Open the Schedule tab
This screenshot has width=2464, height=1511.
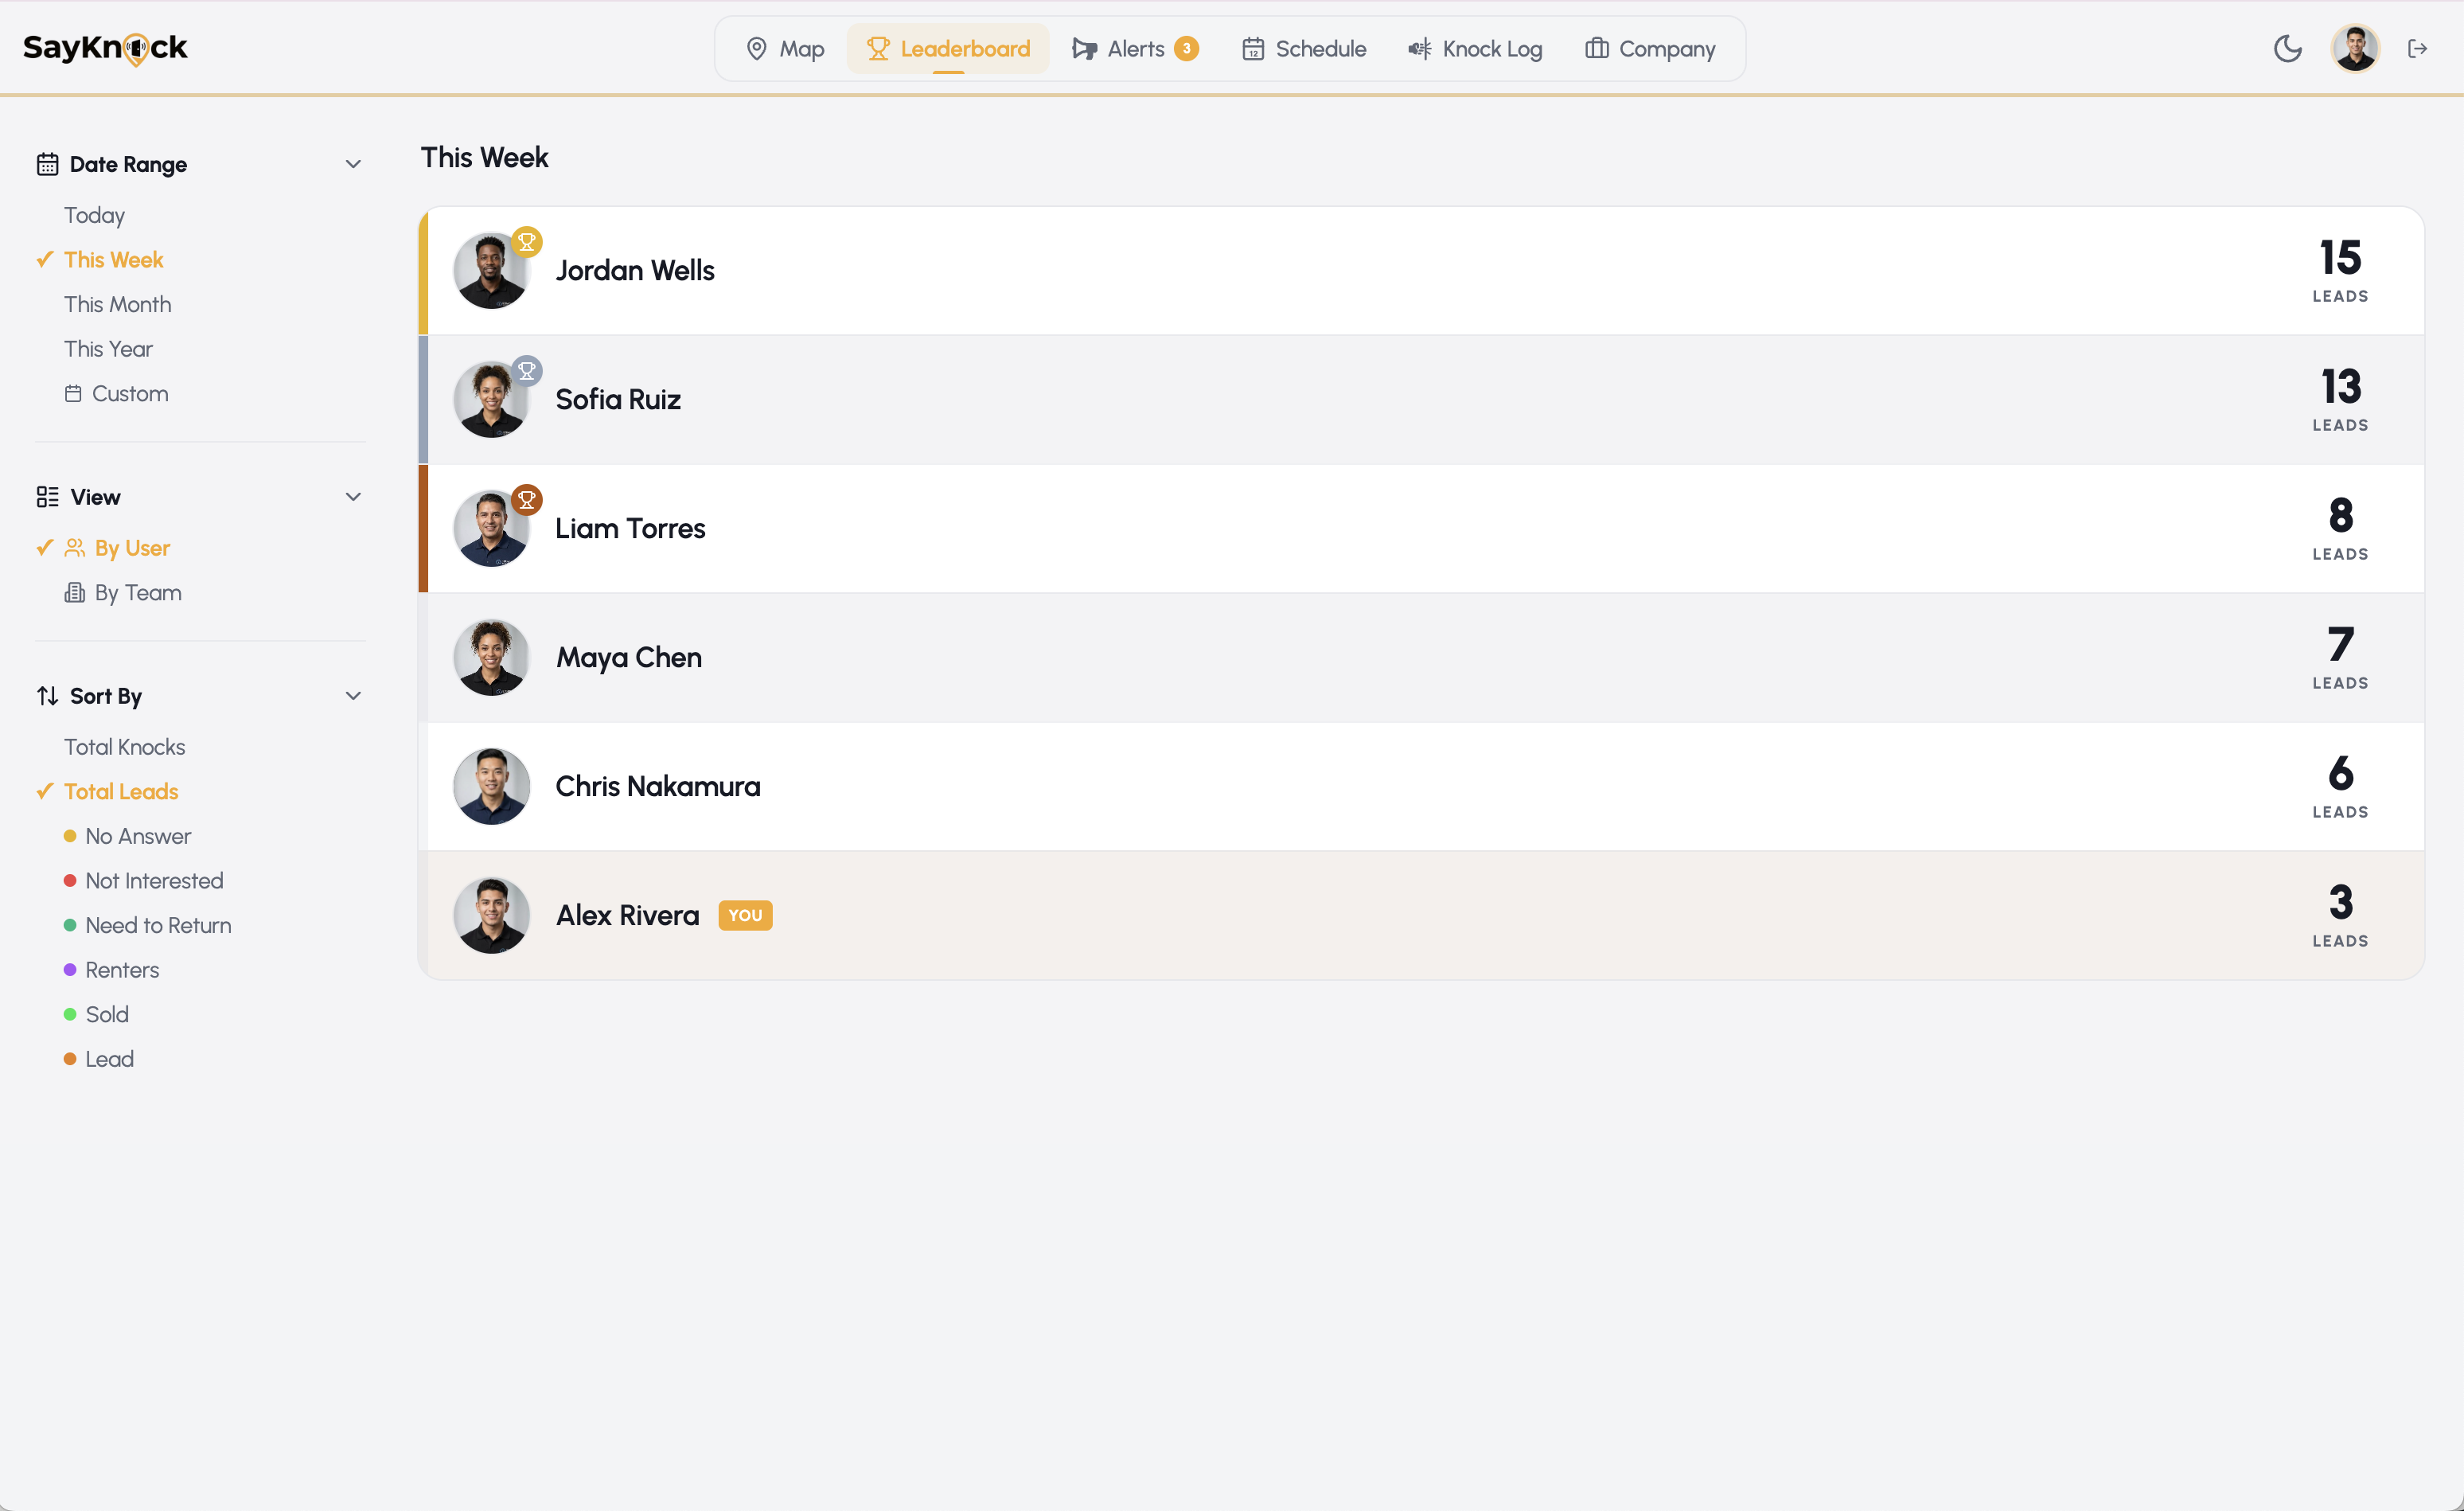coord(1304,49)
